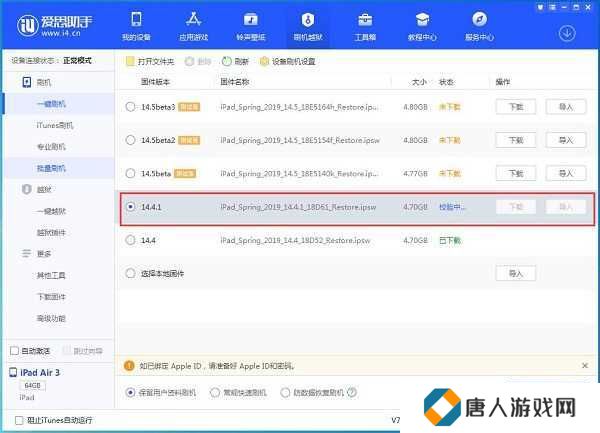Open 服务中心 service center
Viewport: 600px width, 433px height.
pyautogui.click(x=479, y=26)
